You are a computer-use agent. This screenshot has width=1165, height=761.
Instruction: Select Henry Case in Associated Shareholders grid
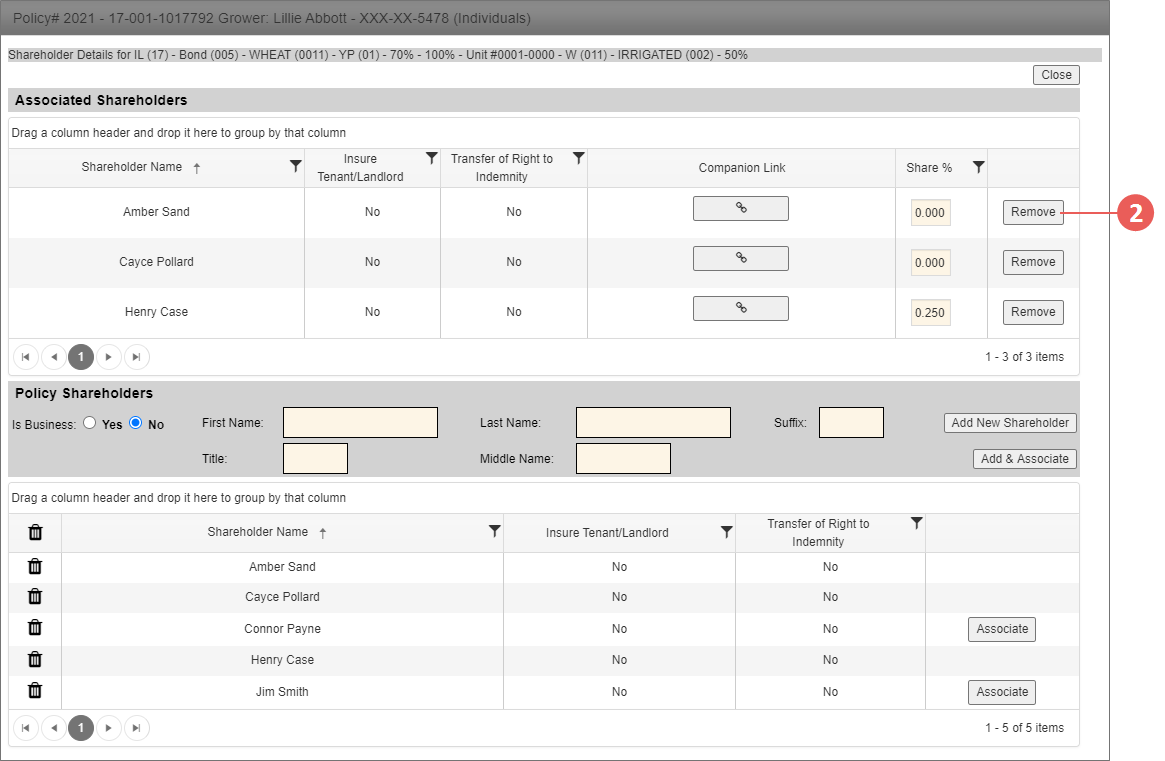tap(156, 312)
